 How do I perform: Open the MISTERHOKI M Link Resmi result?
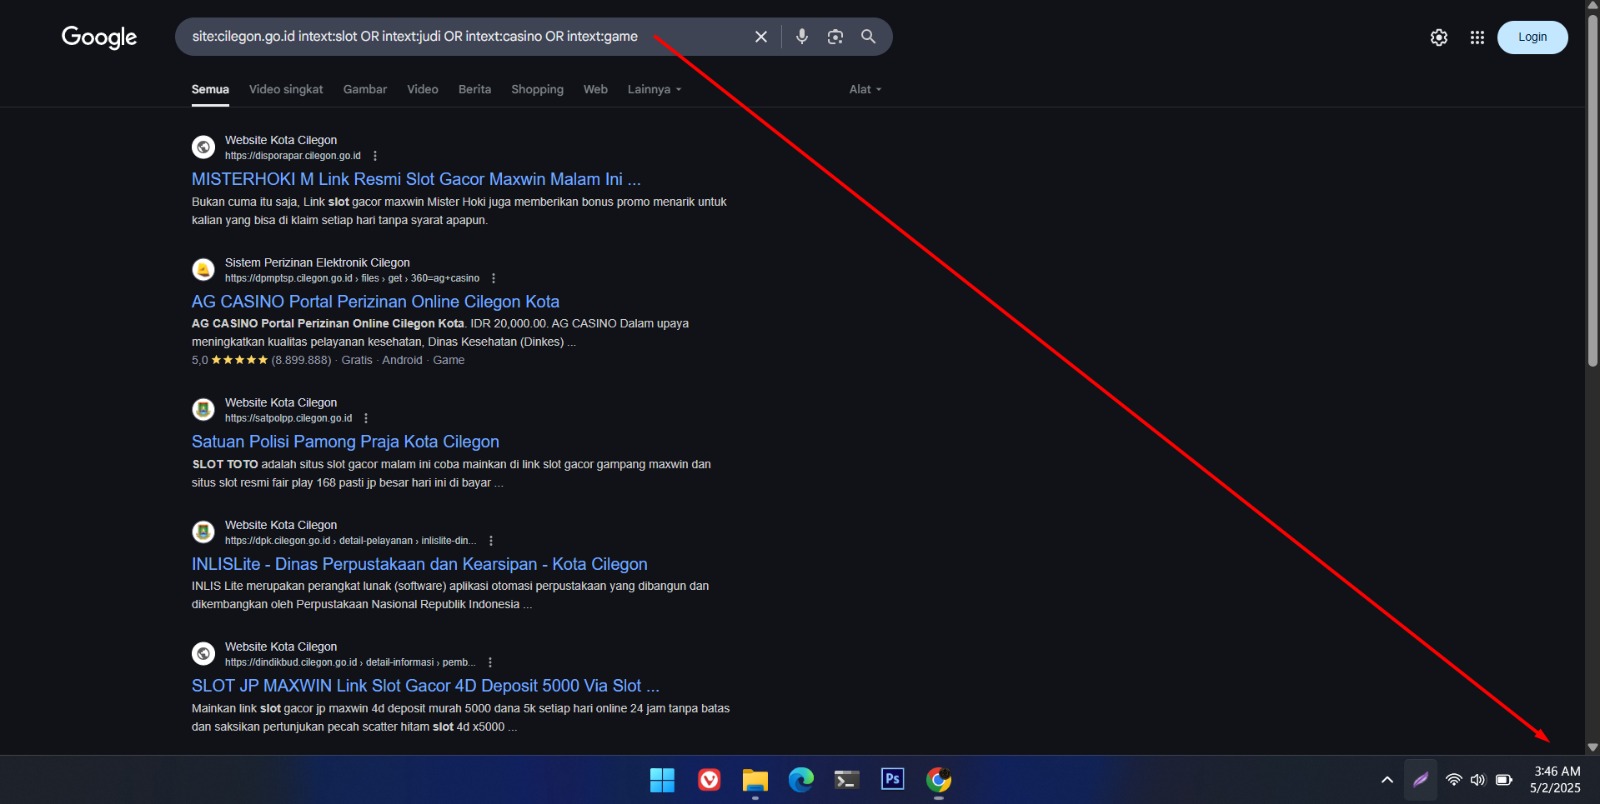point(416,179)
